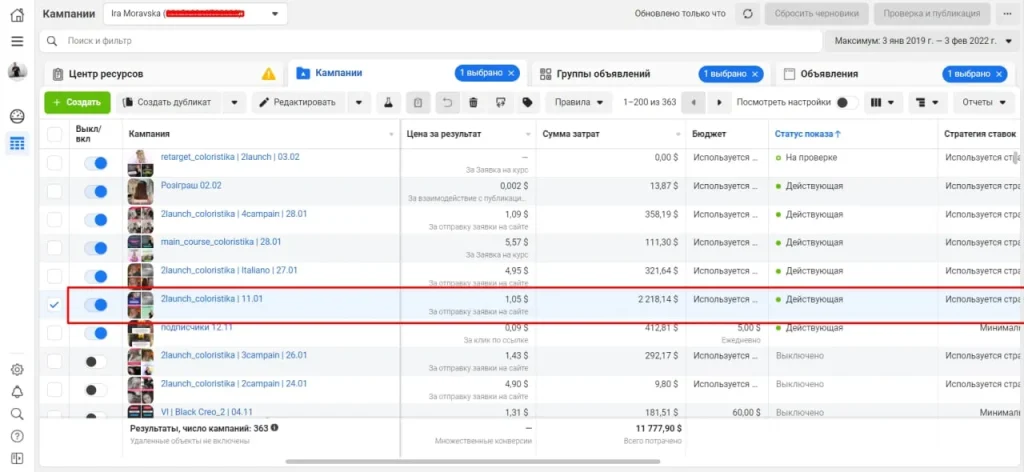Open the Ira Moravska account selector
This screenshot has width=1024, height=472.
[x=195, y=14]
